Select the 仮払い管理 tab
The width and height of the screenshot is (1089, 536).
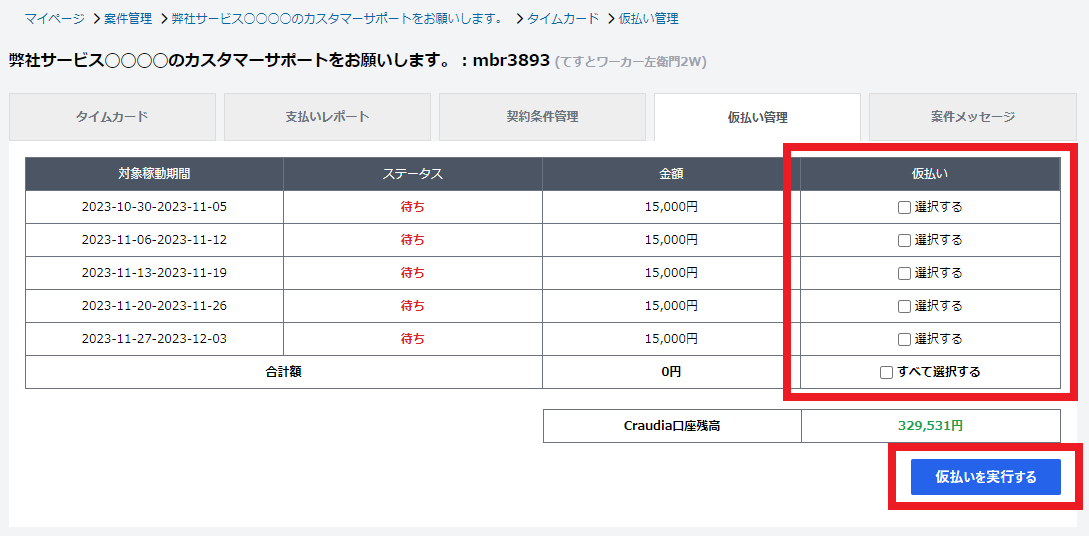tap(757, 117)
